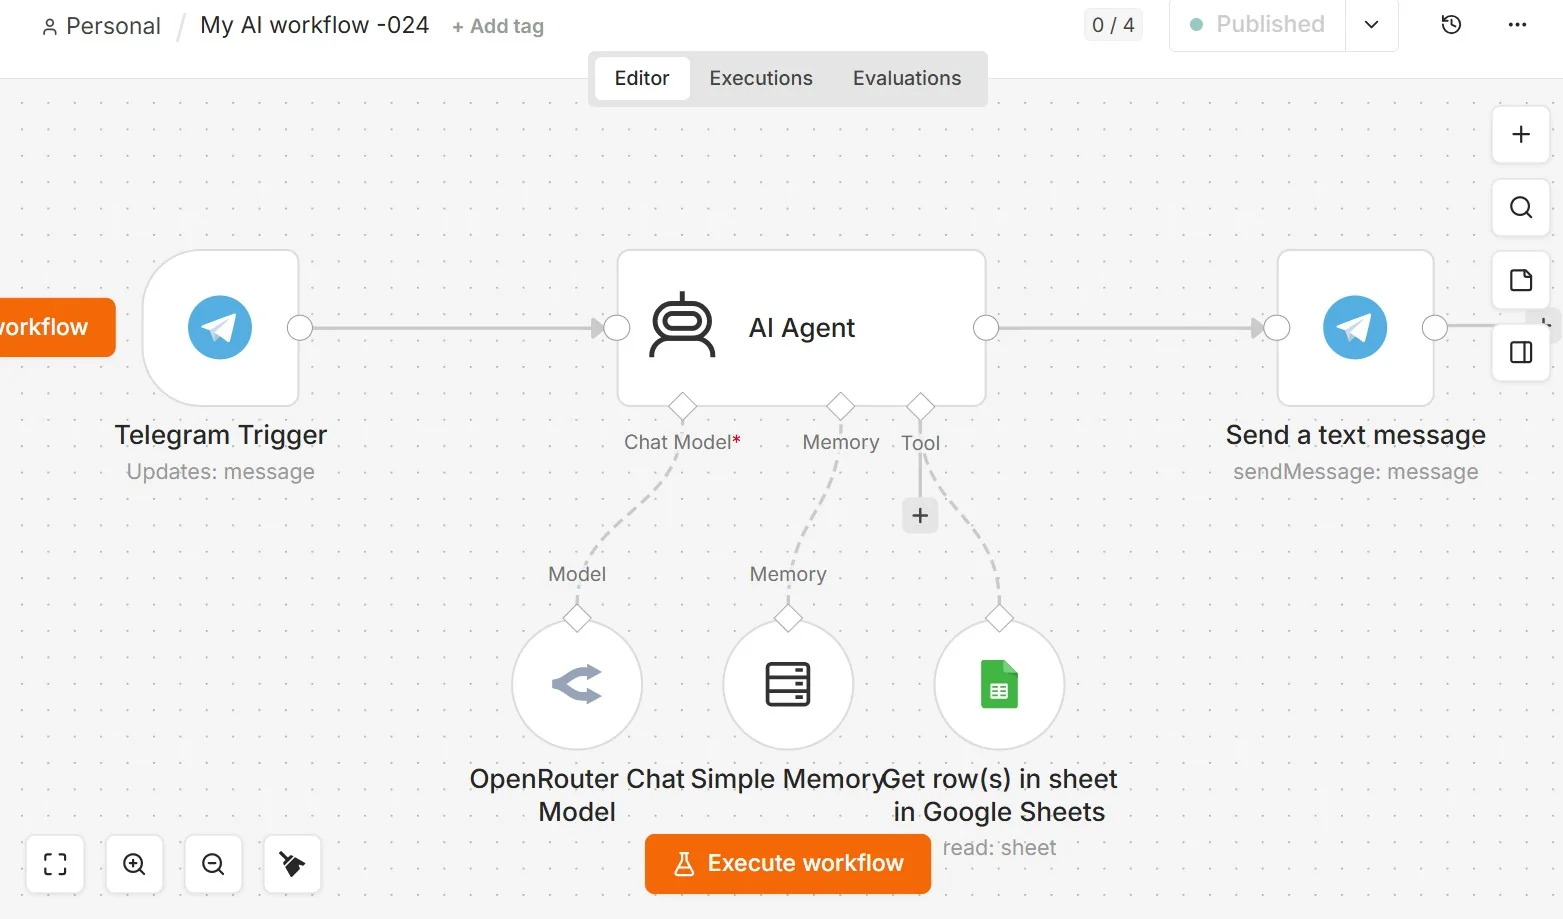The height and width of the screenshot is (919, 1563).
Task: Open the AI Agent node
Action: click(802, 328)
